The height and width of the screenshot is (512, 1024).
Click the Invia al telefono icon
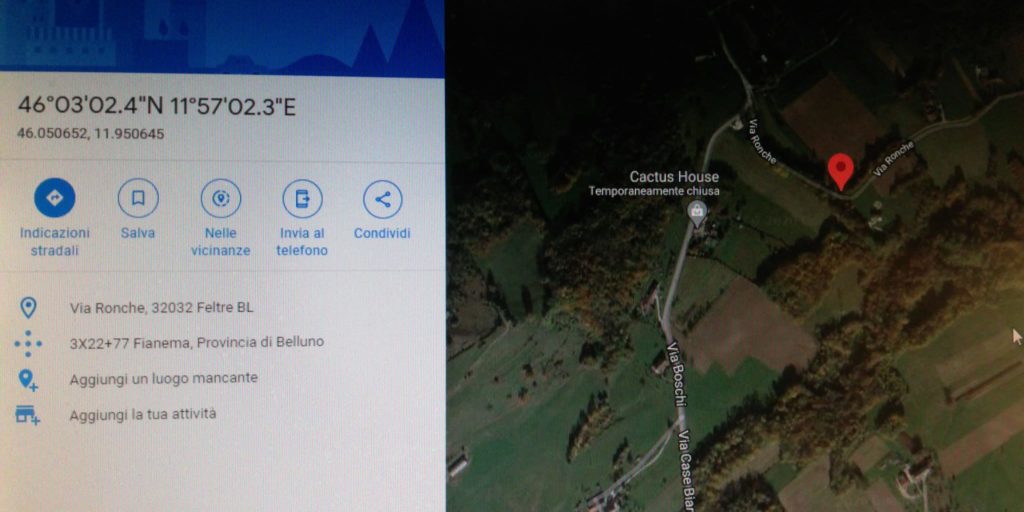(302, 199)
